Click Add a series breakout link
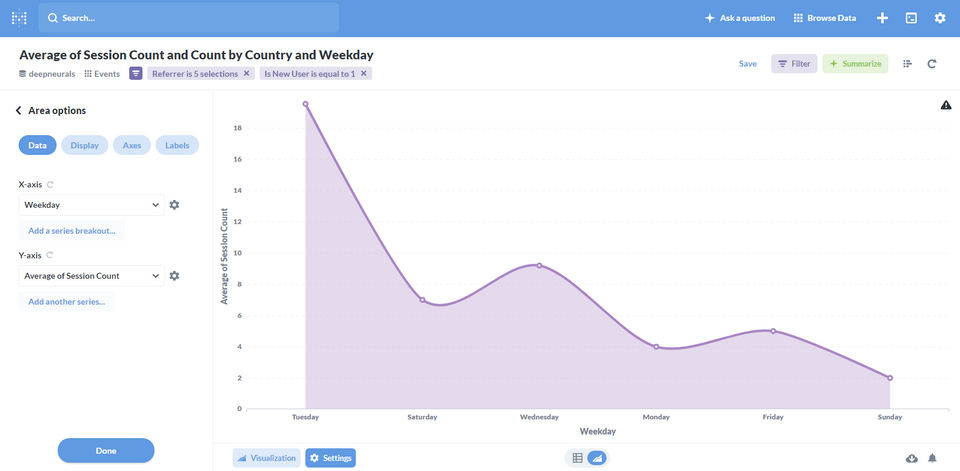This screenshot has height=471, width=960. pyautogui.click(x=71, y=231)
